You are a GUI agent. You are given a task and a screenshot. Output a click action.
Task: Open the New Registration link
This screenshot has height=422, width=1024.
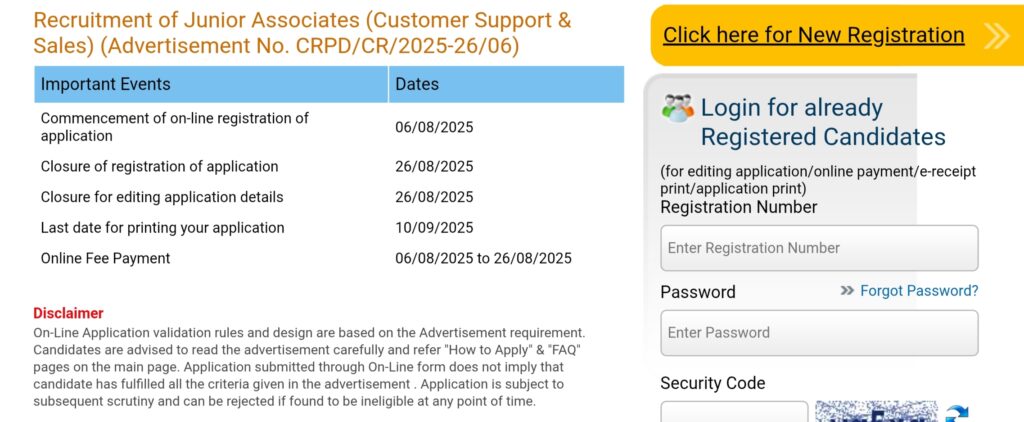(x=813, y=35)
